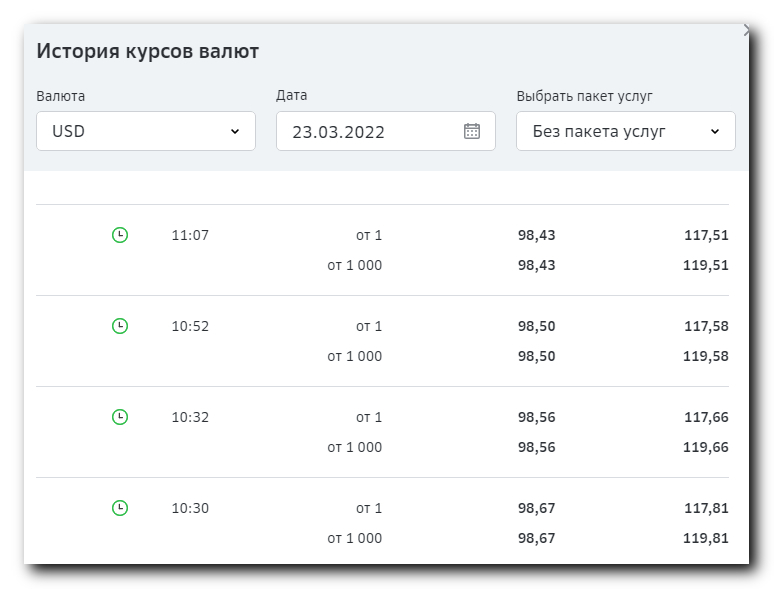Close the История курсов валют dialog
Viewport: 774px width, 589px height.
point(746,31)
